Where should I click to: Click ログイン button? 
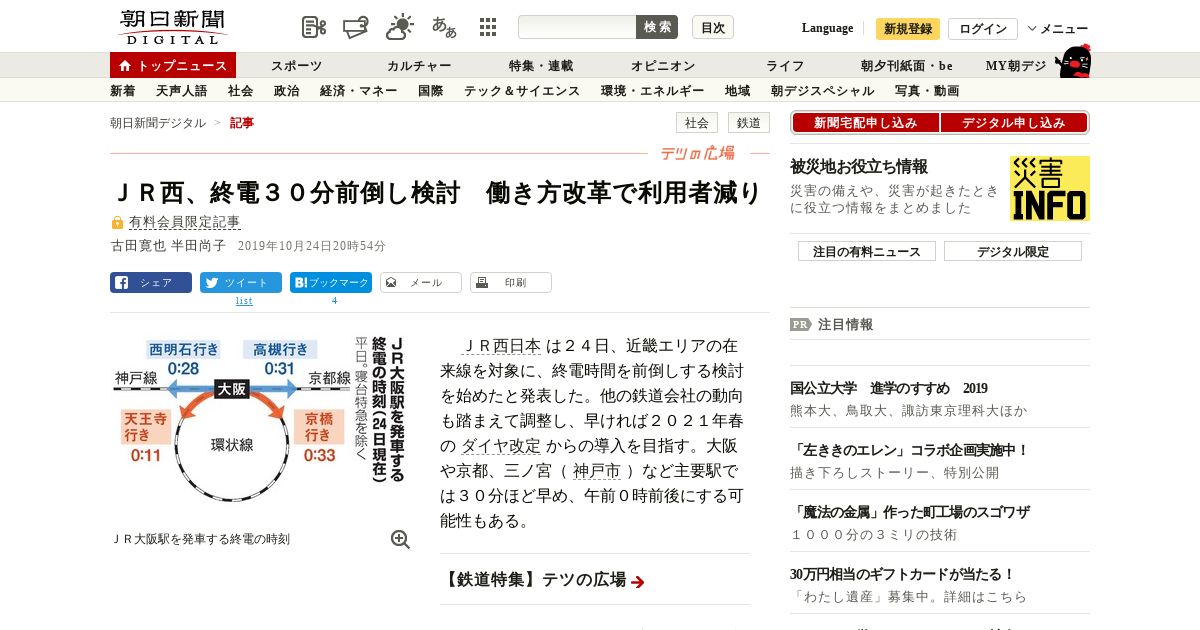983,28
